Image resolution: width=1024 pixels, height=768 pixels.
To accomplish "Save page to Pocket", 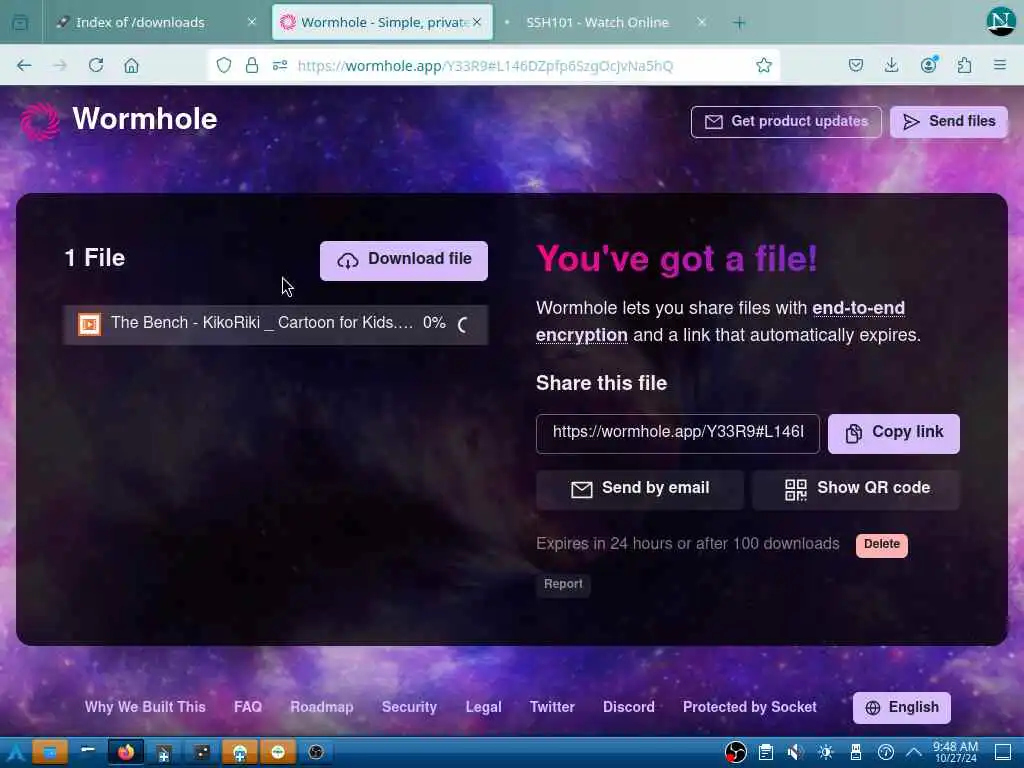I will coord(856,65).
